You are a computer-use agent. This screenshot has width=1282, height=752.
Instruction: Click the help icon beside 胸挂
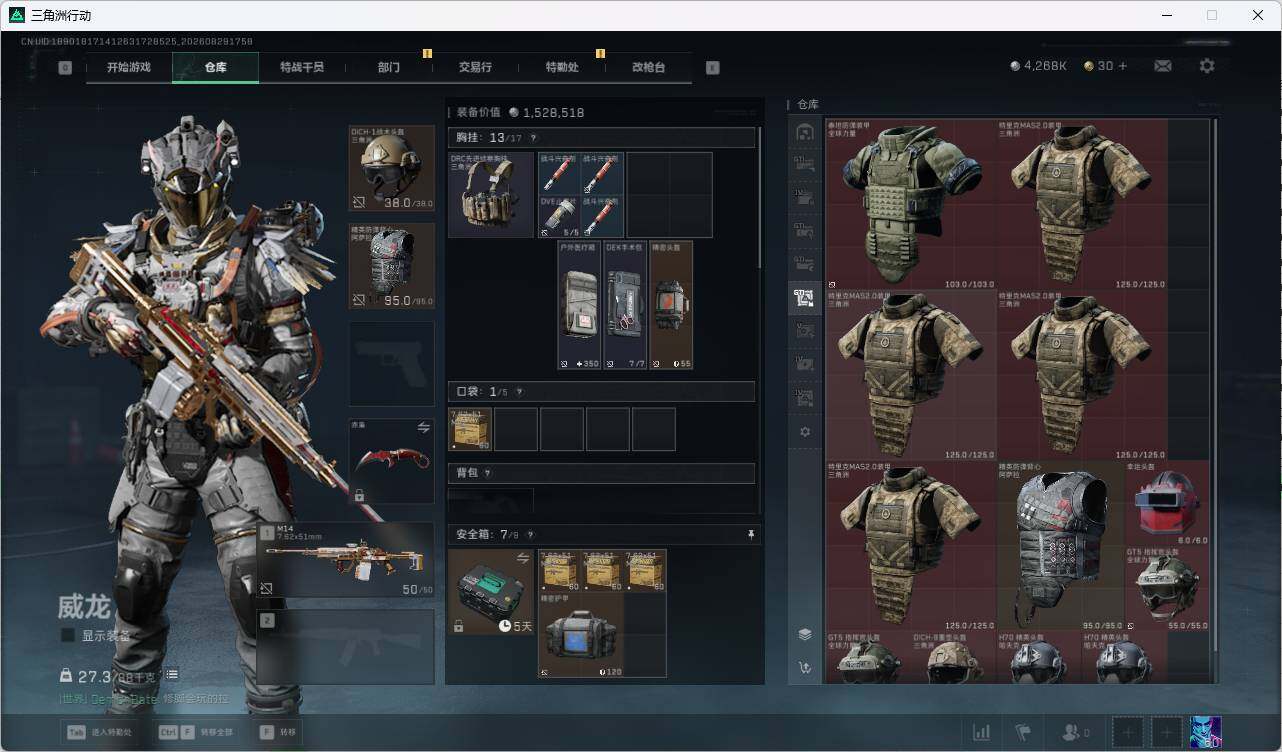pyautogui.click(x=533, y=138)
